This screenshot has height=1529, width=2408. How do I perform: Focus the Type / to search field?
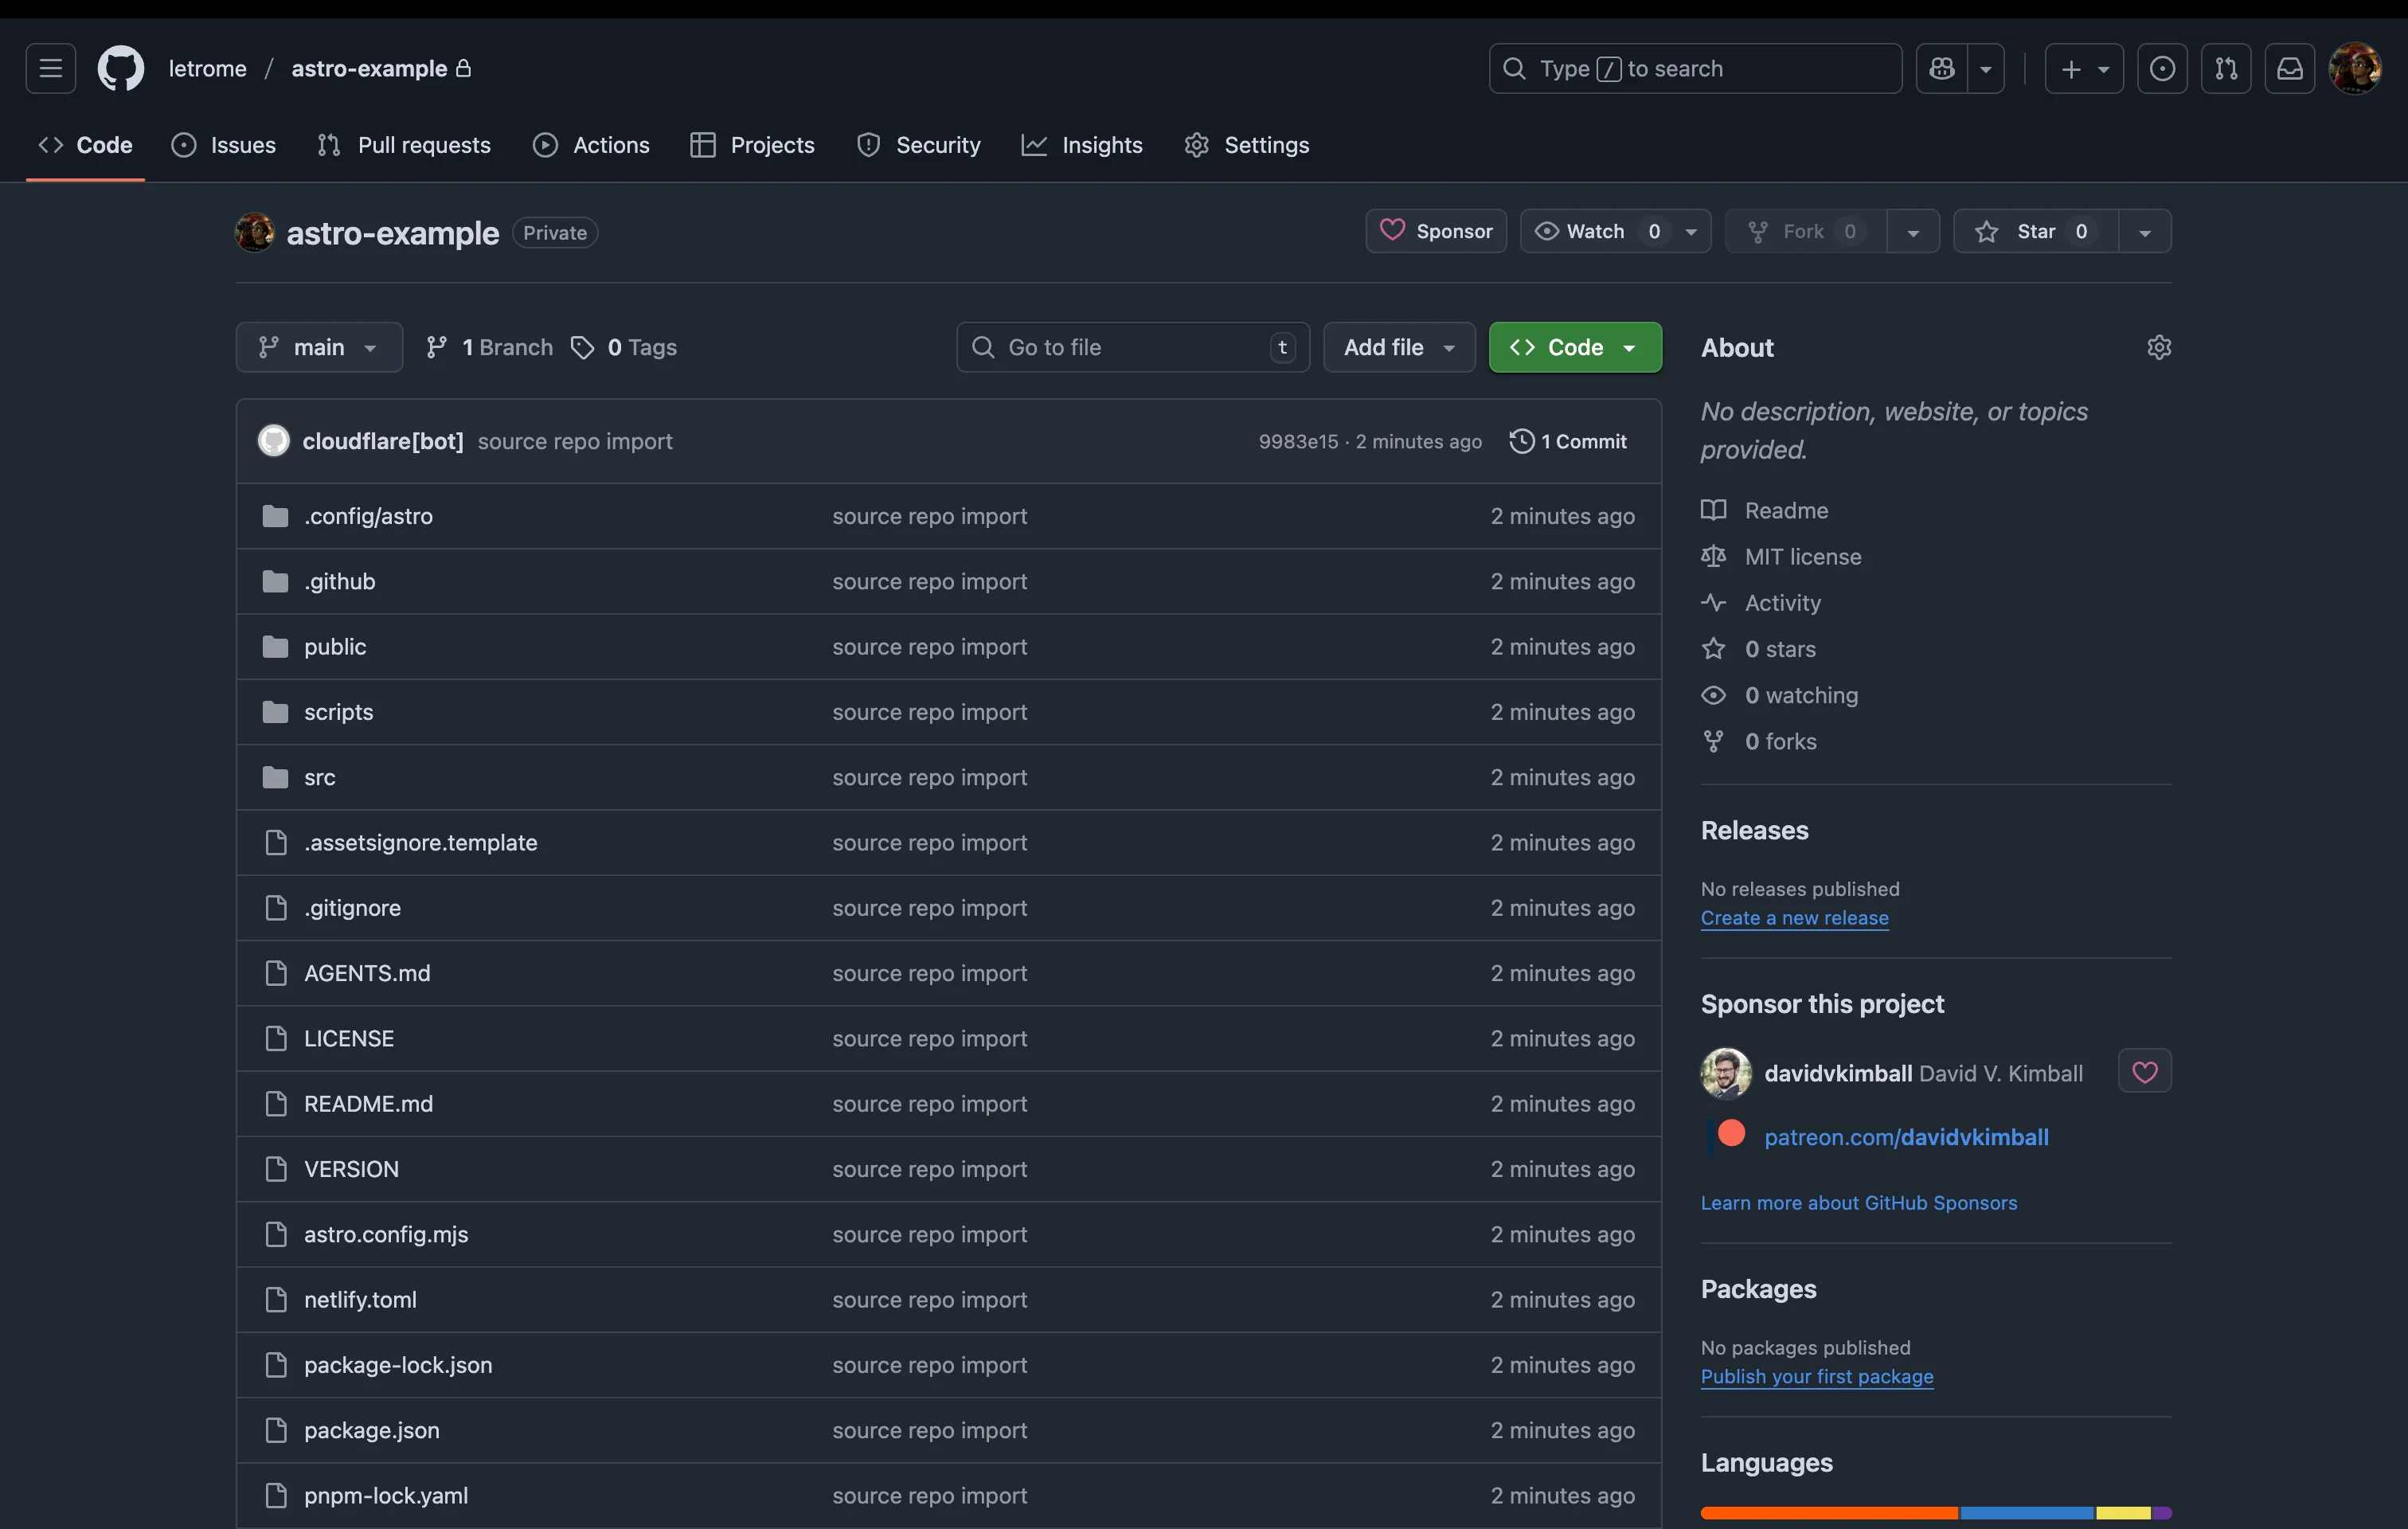point(1695,68)
